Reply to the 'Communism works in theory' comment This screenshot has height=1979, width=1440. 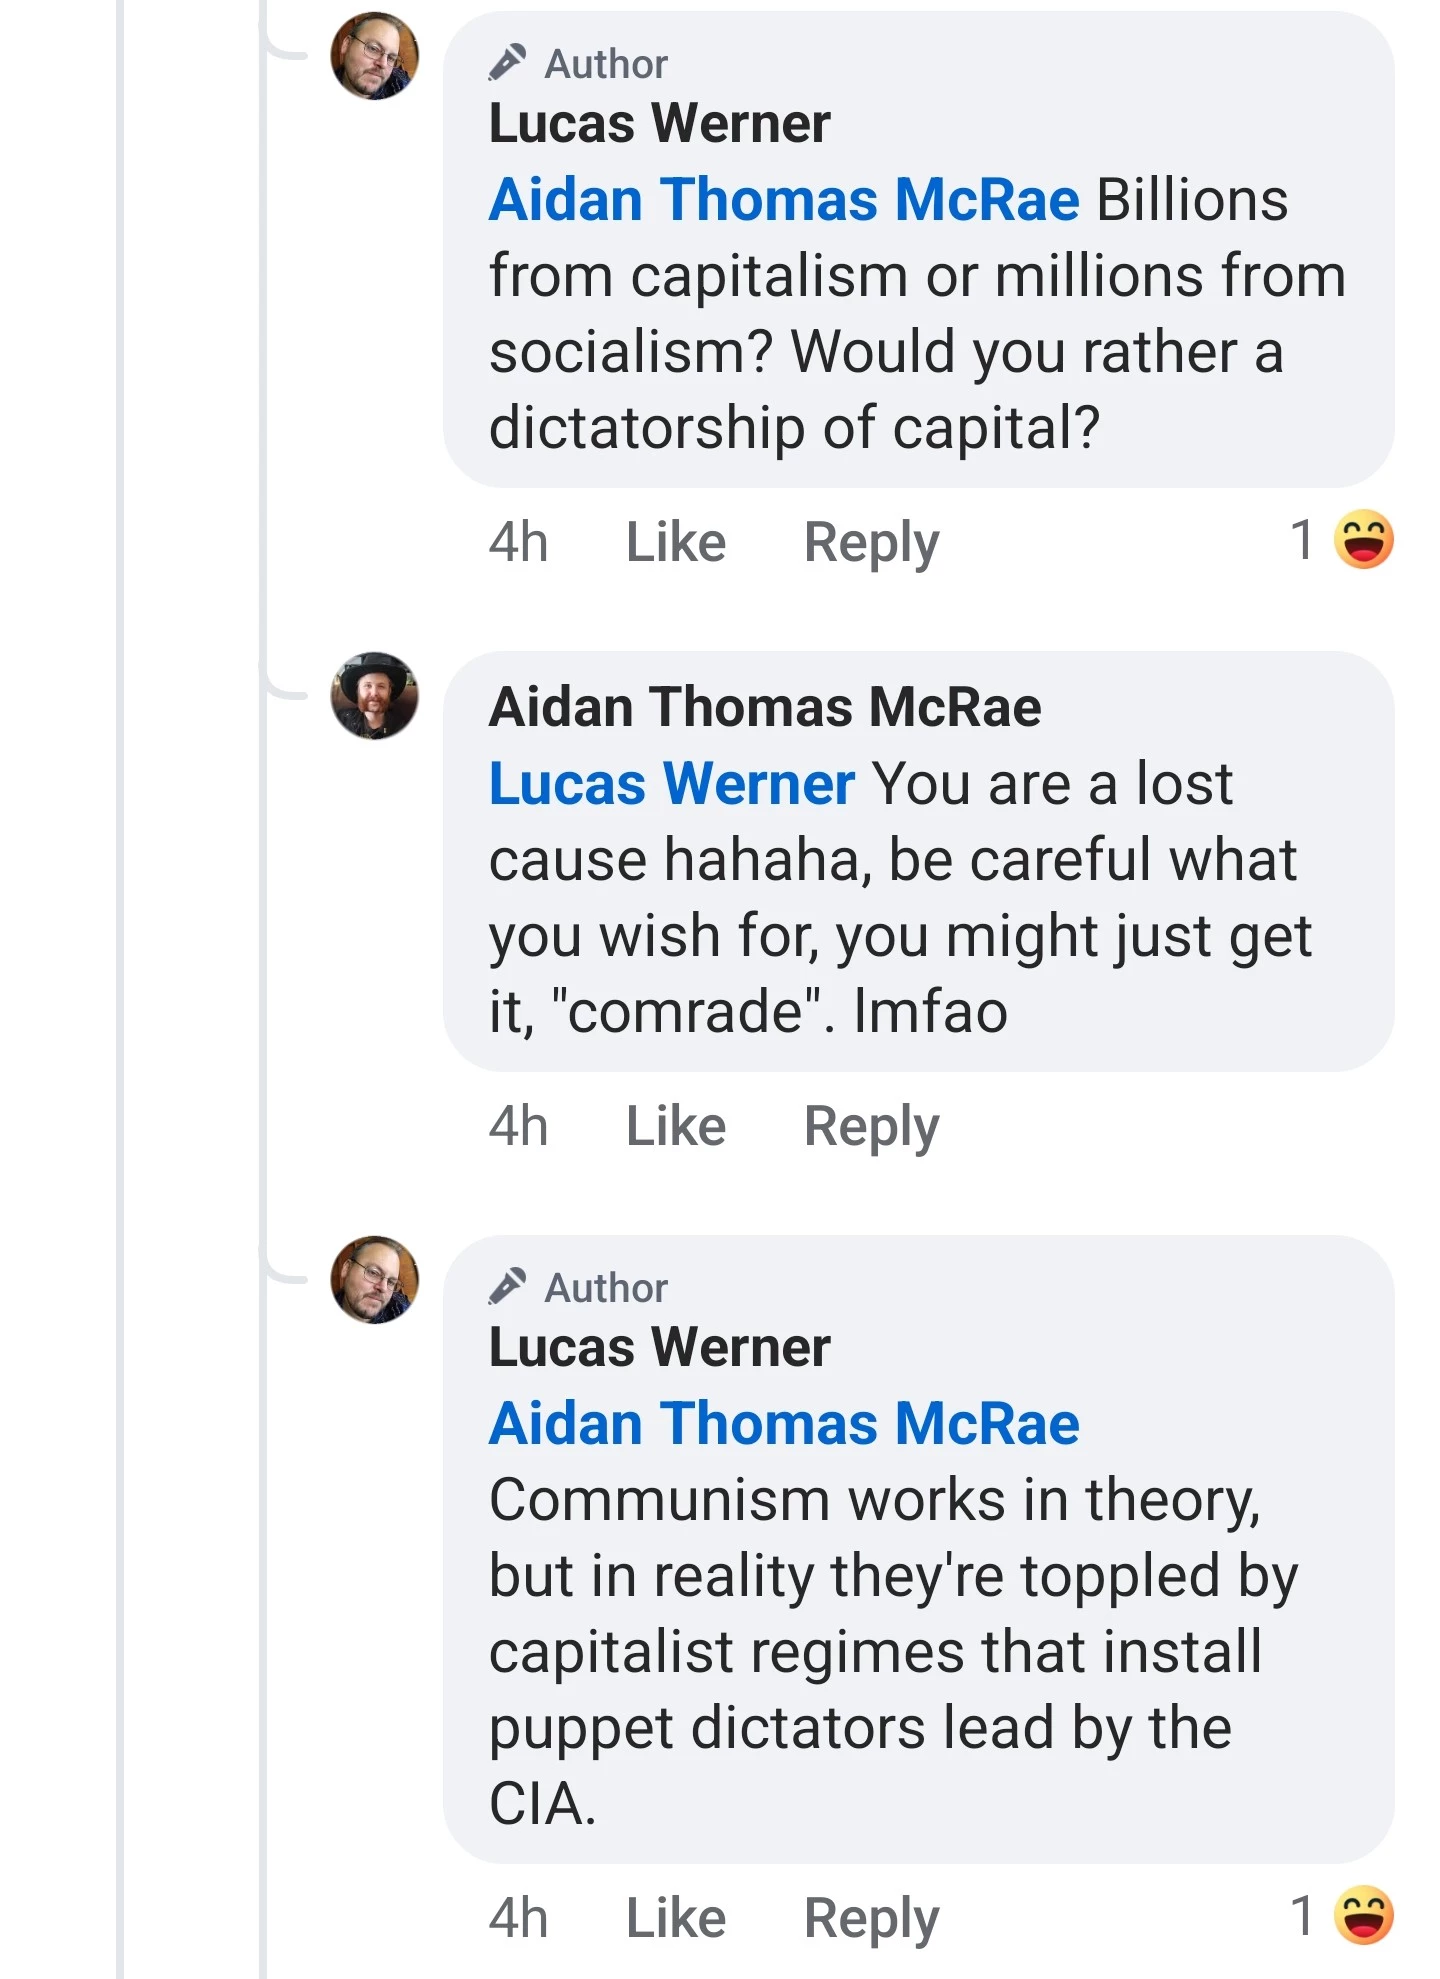(x=871, y=1918)
